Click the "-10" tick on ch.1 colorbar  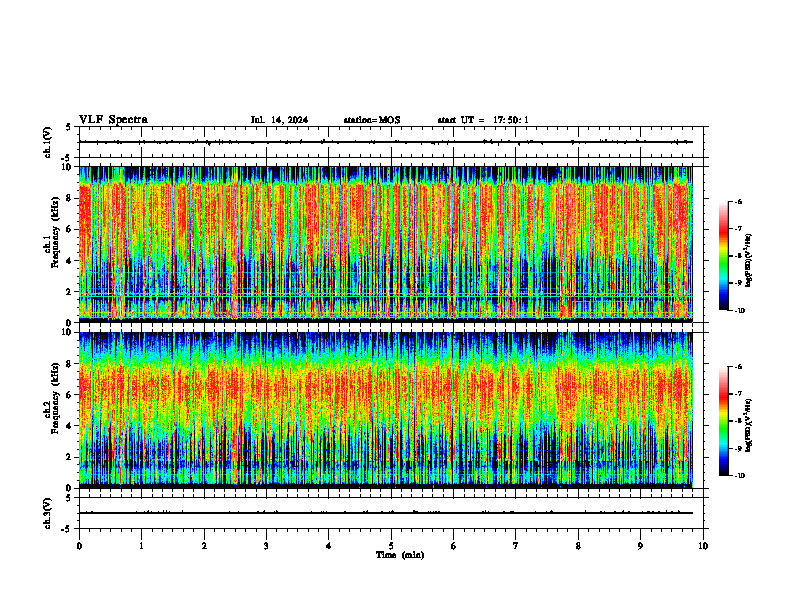click(739, 311)
